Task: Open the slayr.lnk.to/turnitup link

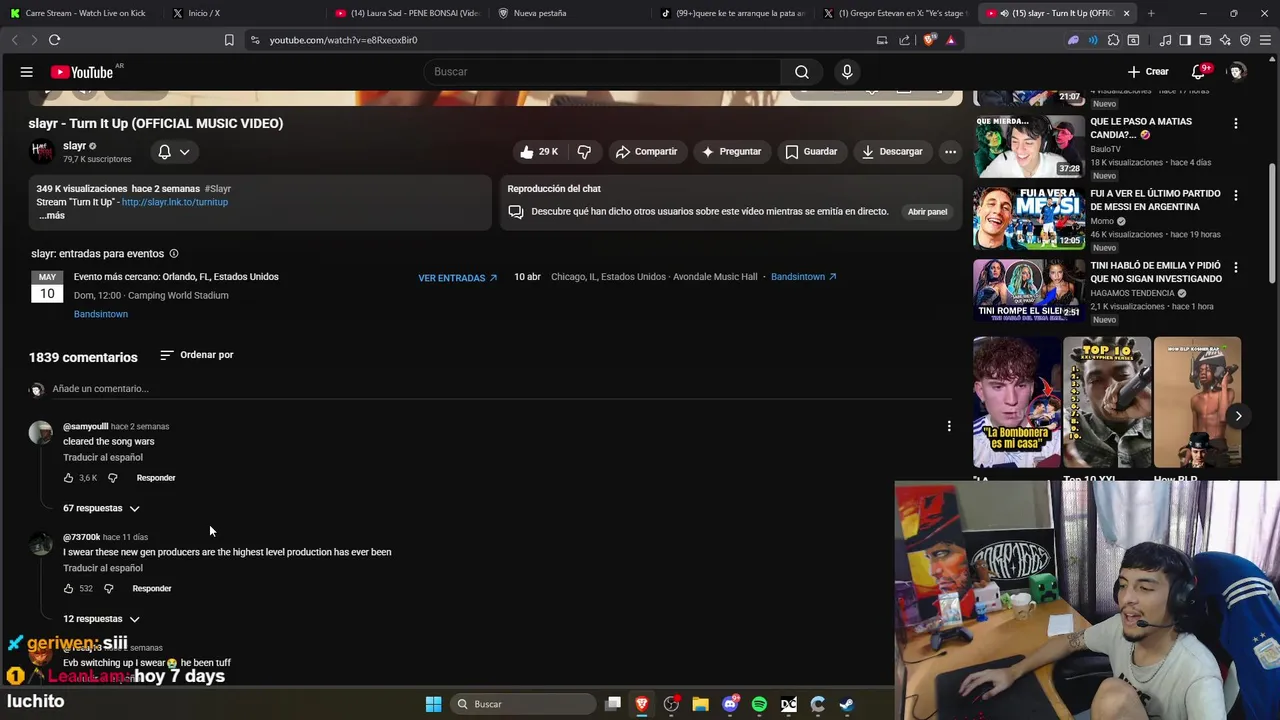Action: [x=175, y=202]
